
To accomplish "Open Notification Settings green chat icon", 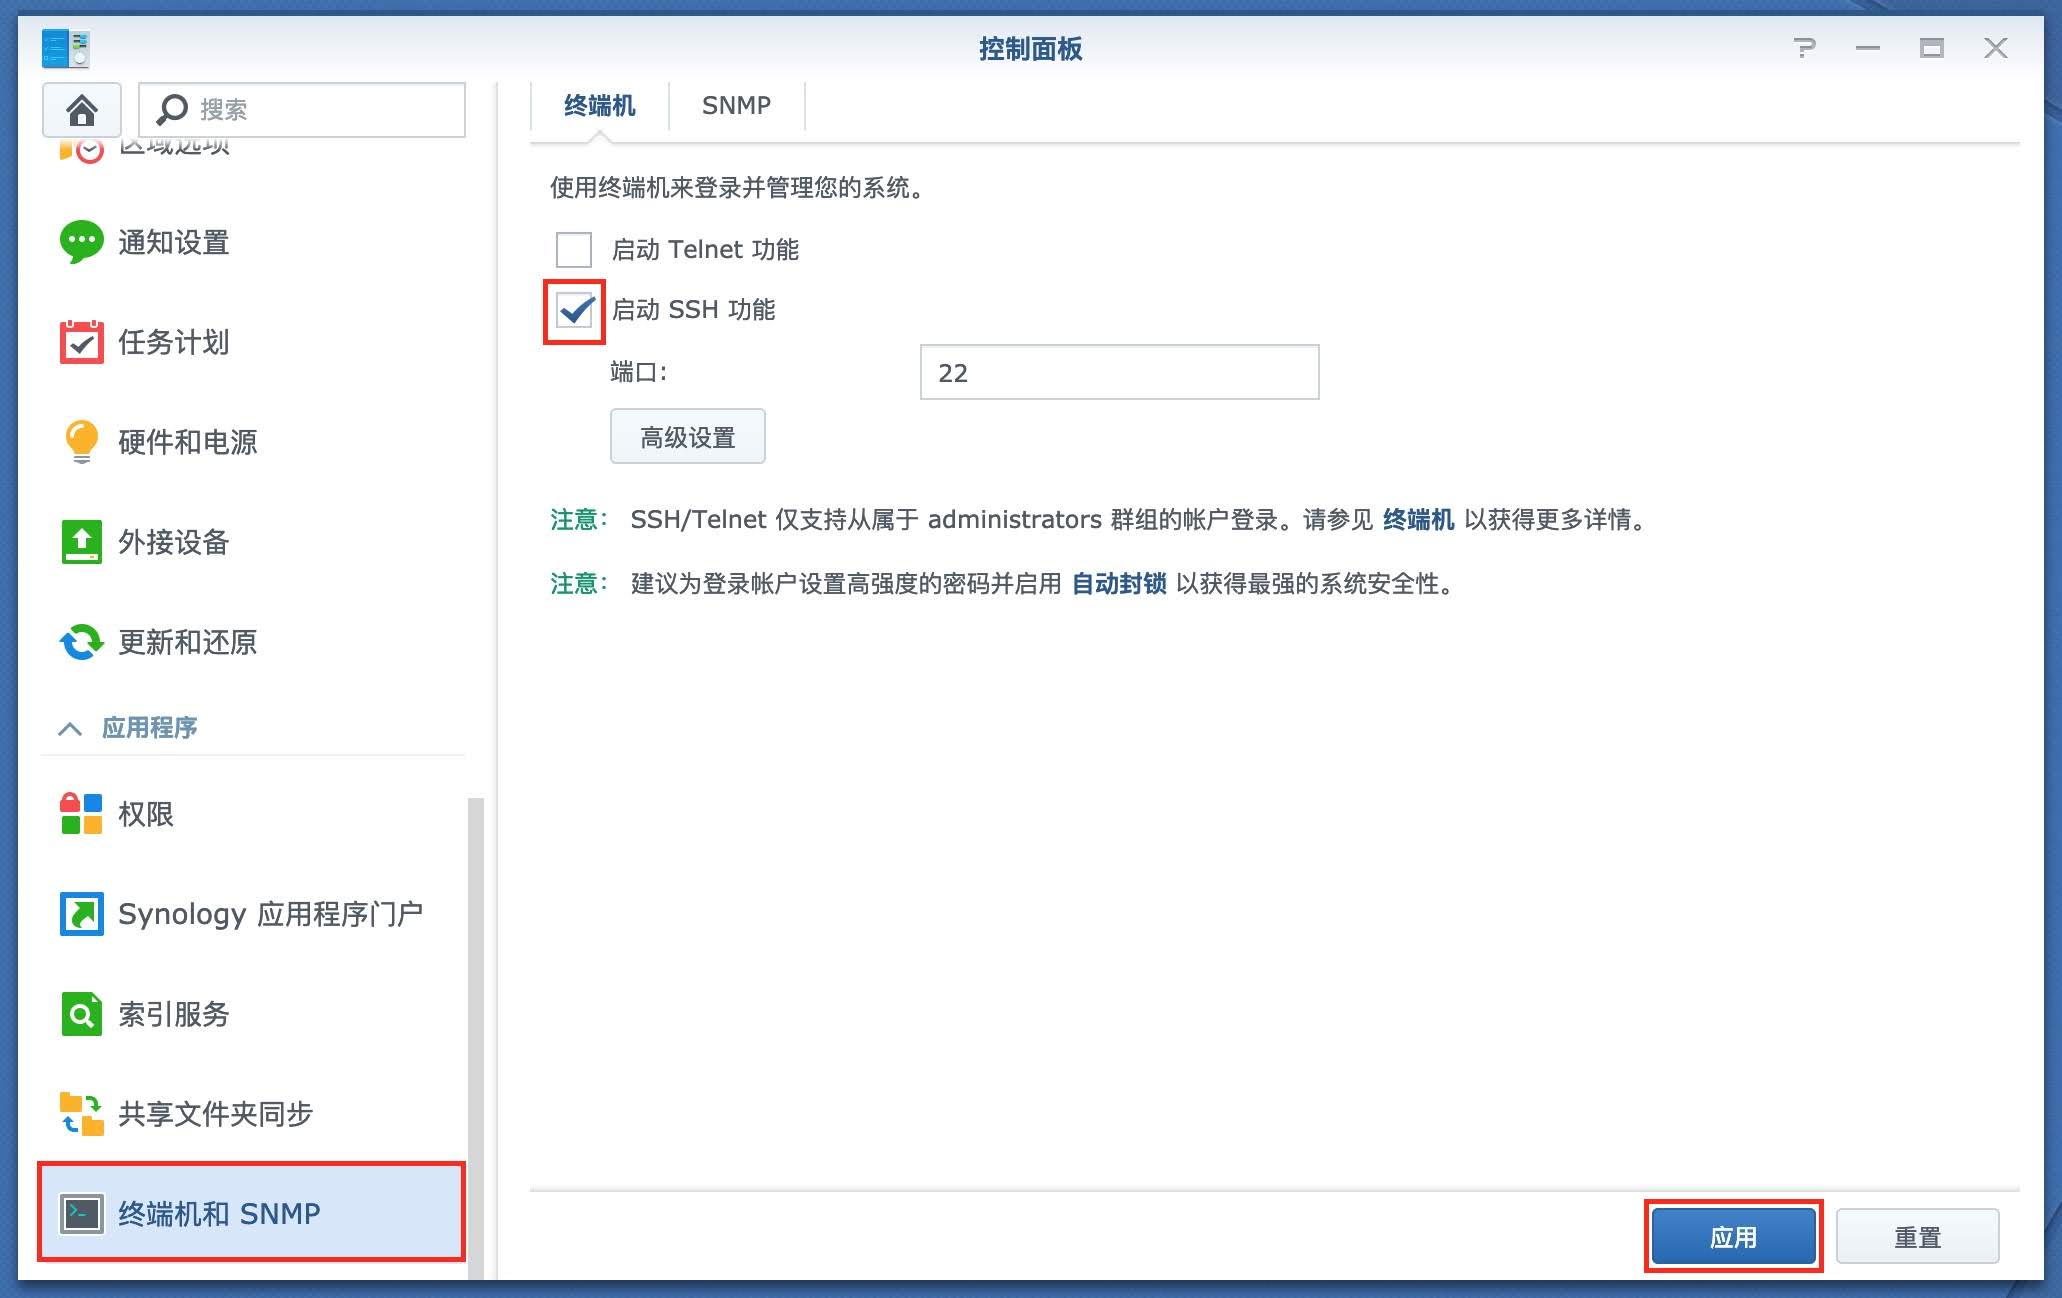I will click(x=81, y=242).
